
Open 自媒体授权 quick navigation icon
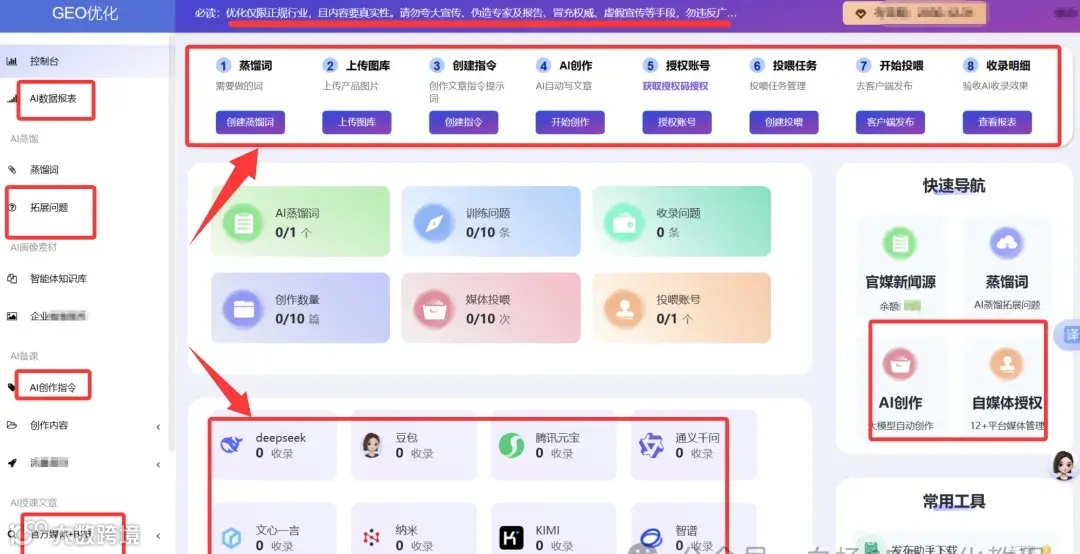1006,364
